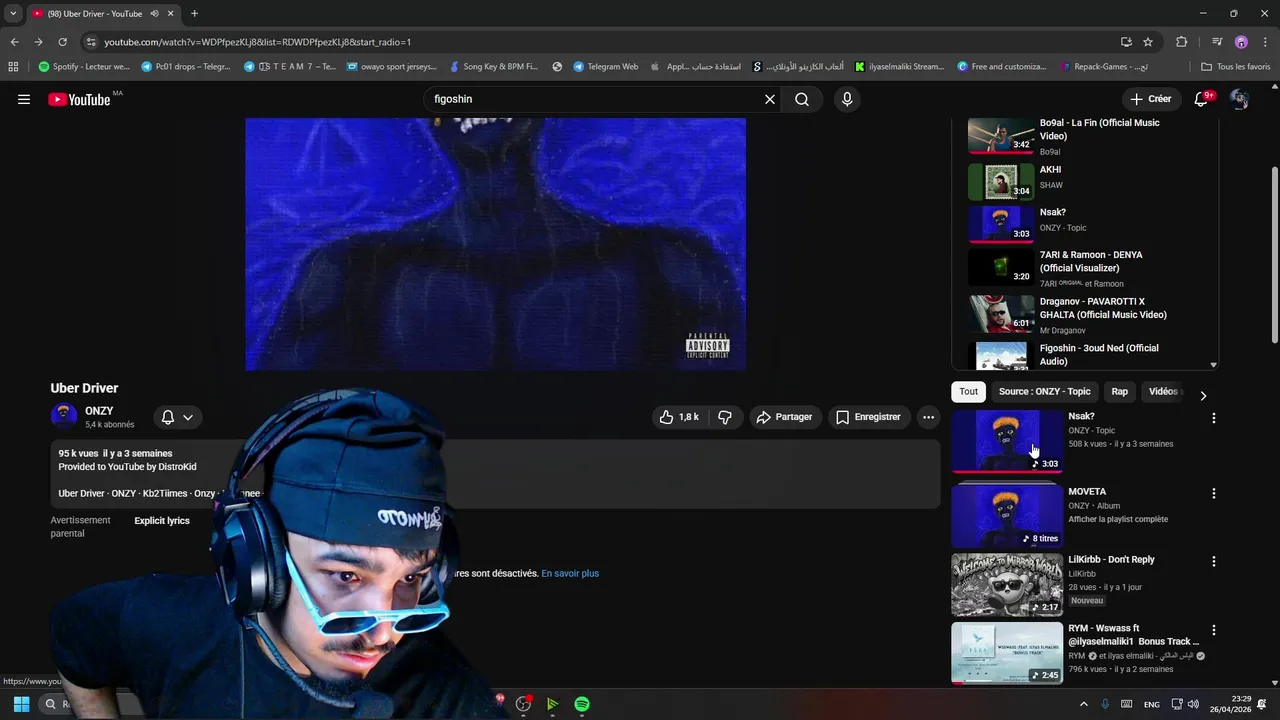Open more actions under the video

click(x=928, y=417)
